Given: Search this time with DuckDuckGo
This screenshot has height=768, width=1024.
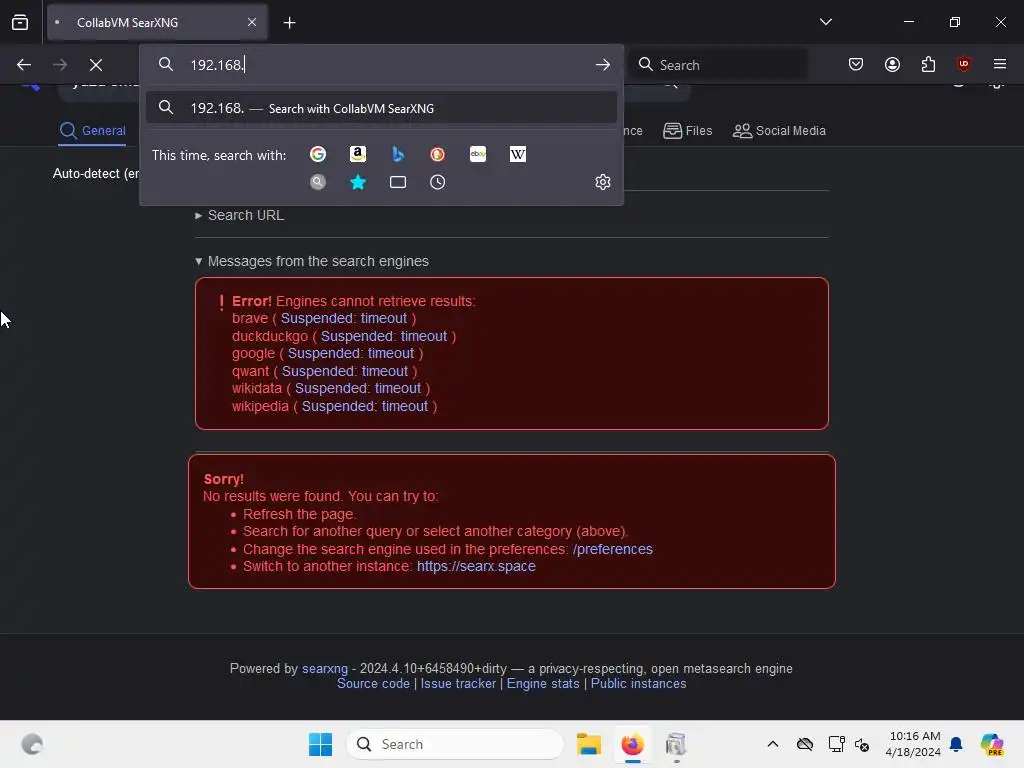Looking at the screenshot, I should 438,154.
